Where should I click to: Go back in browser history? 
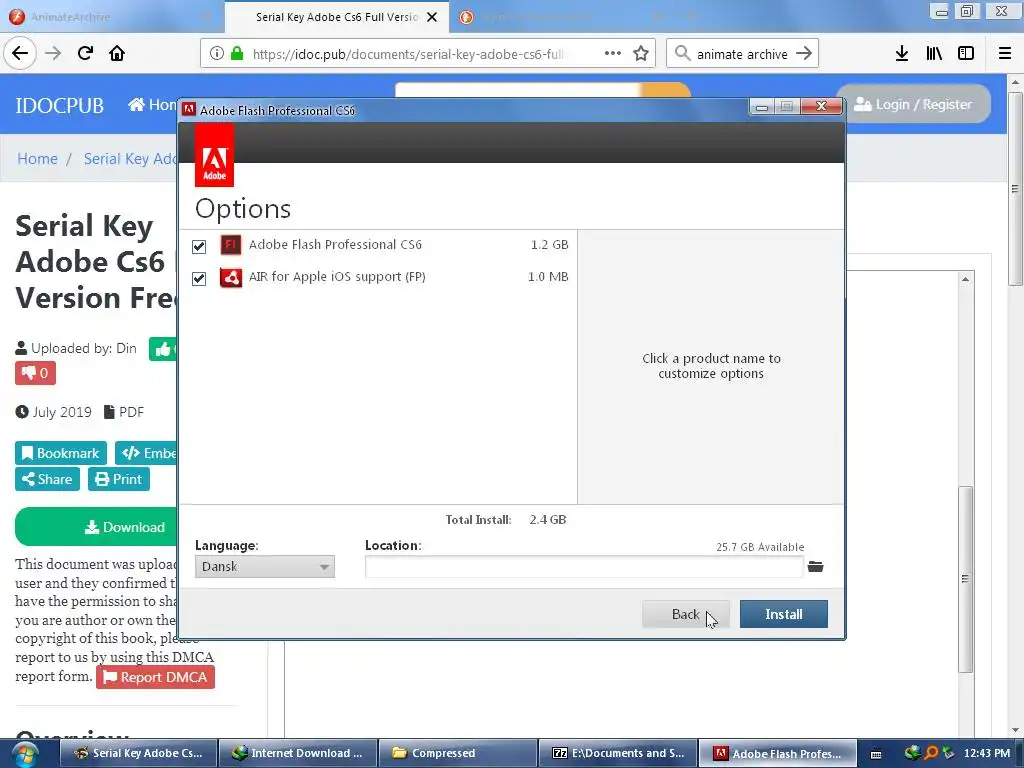(20, 53)
